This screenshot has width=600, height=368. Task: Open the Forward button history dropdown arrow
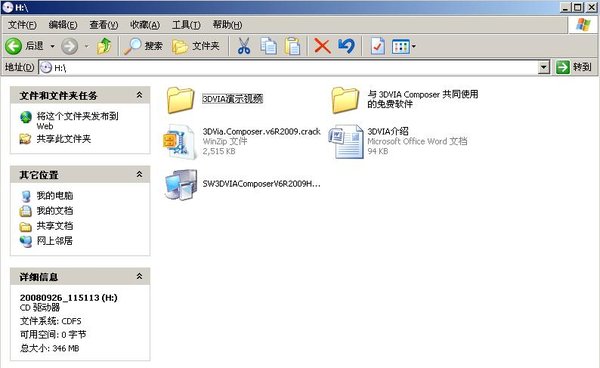coord(86,46)
